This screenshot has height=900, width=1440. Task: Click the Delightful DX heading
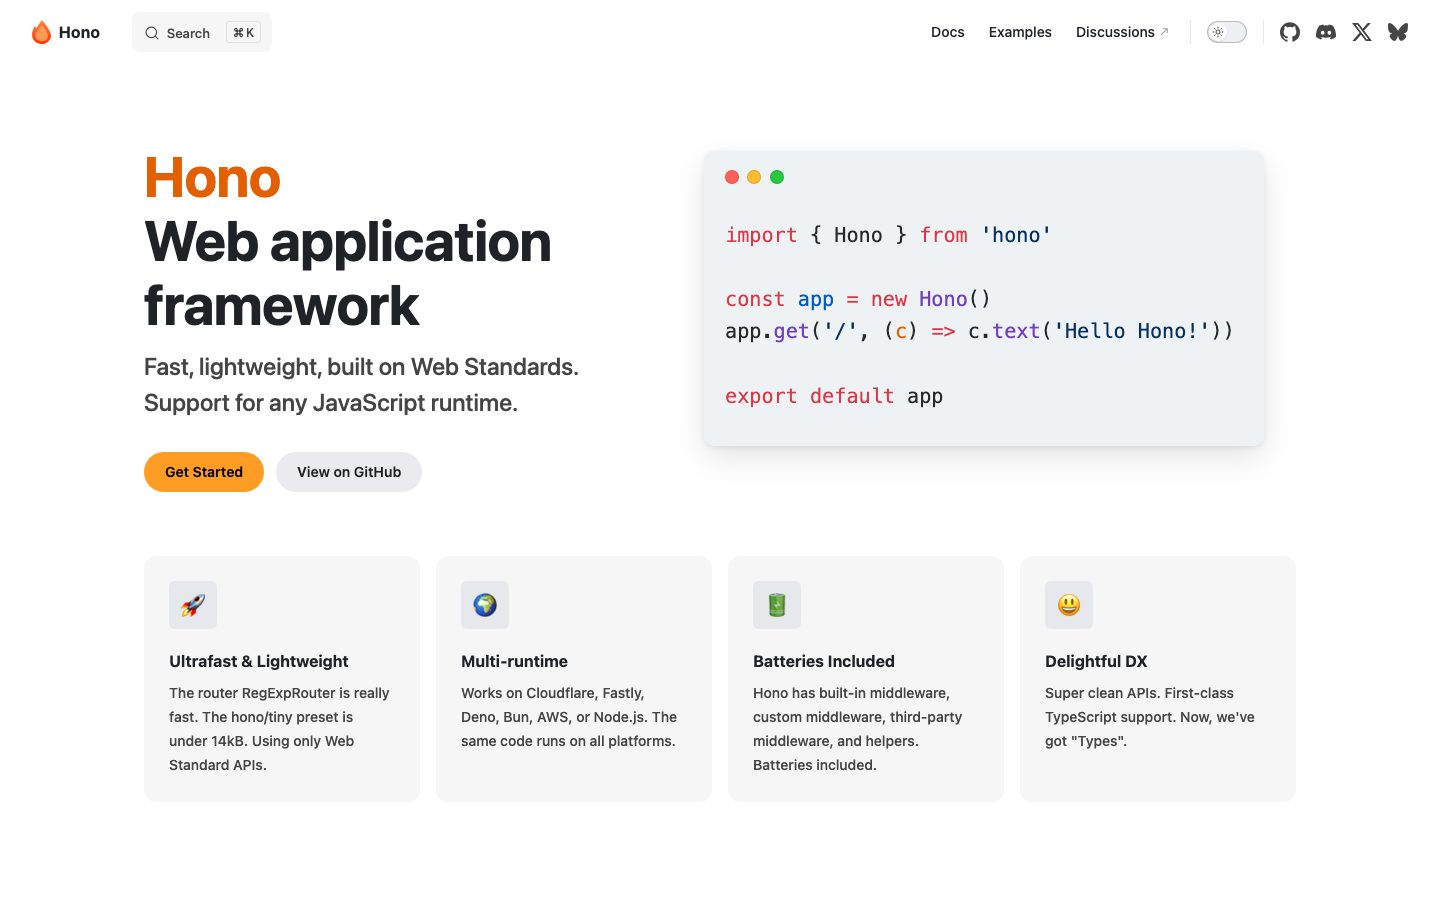tap(1096, 661)
